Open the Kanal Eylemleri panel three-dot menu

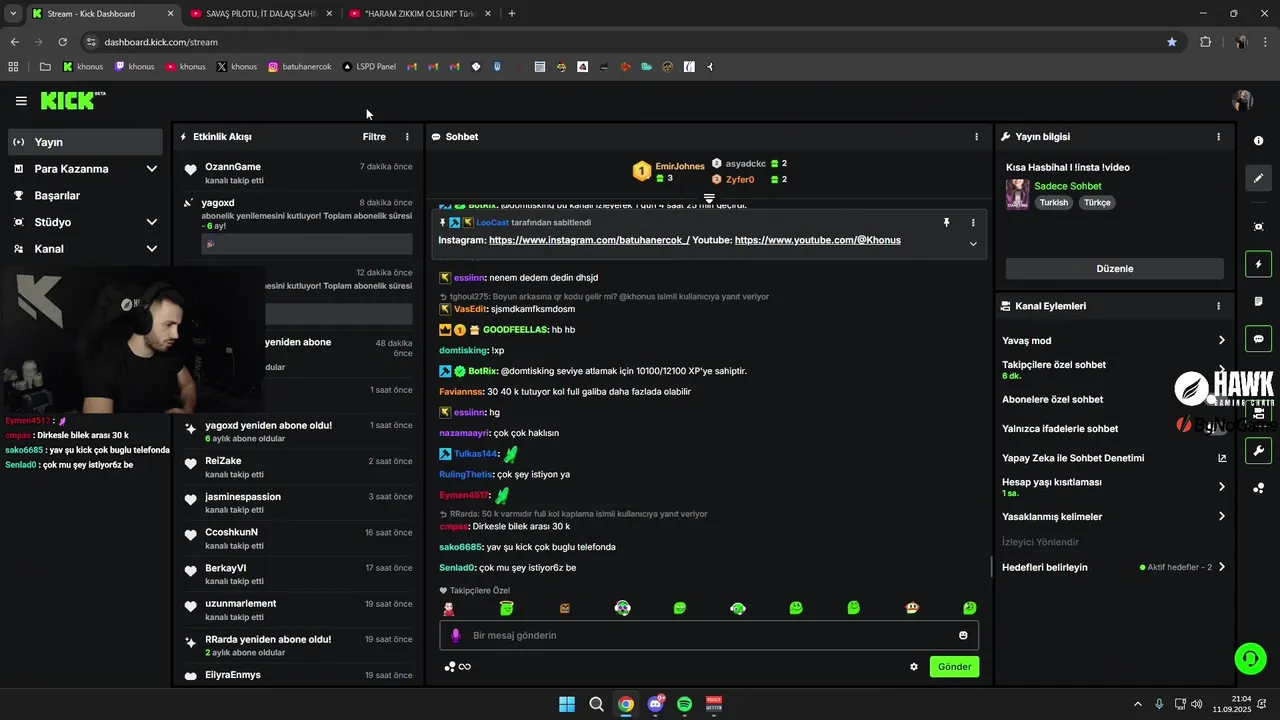tap(1218, 306)
